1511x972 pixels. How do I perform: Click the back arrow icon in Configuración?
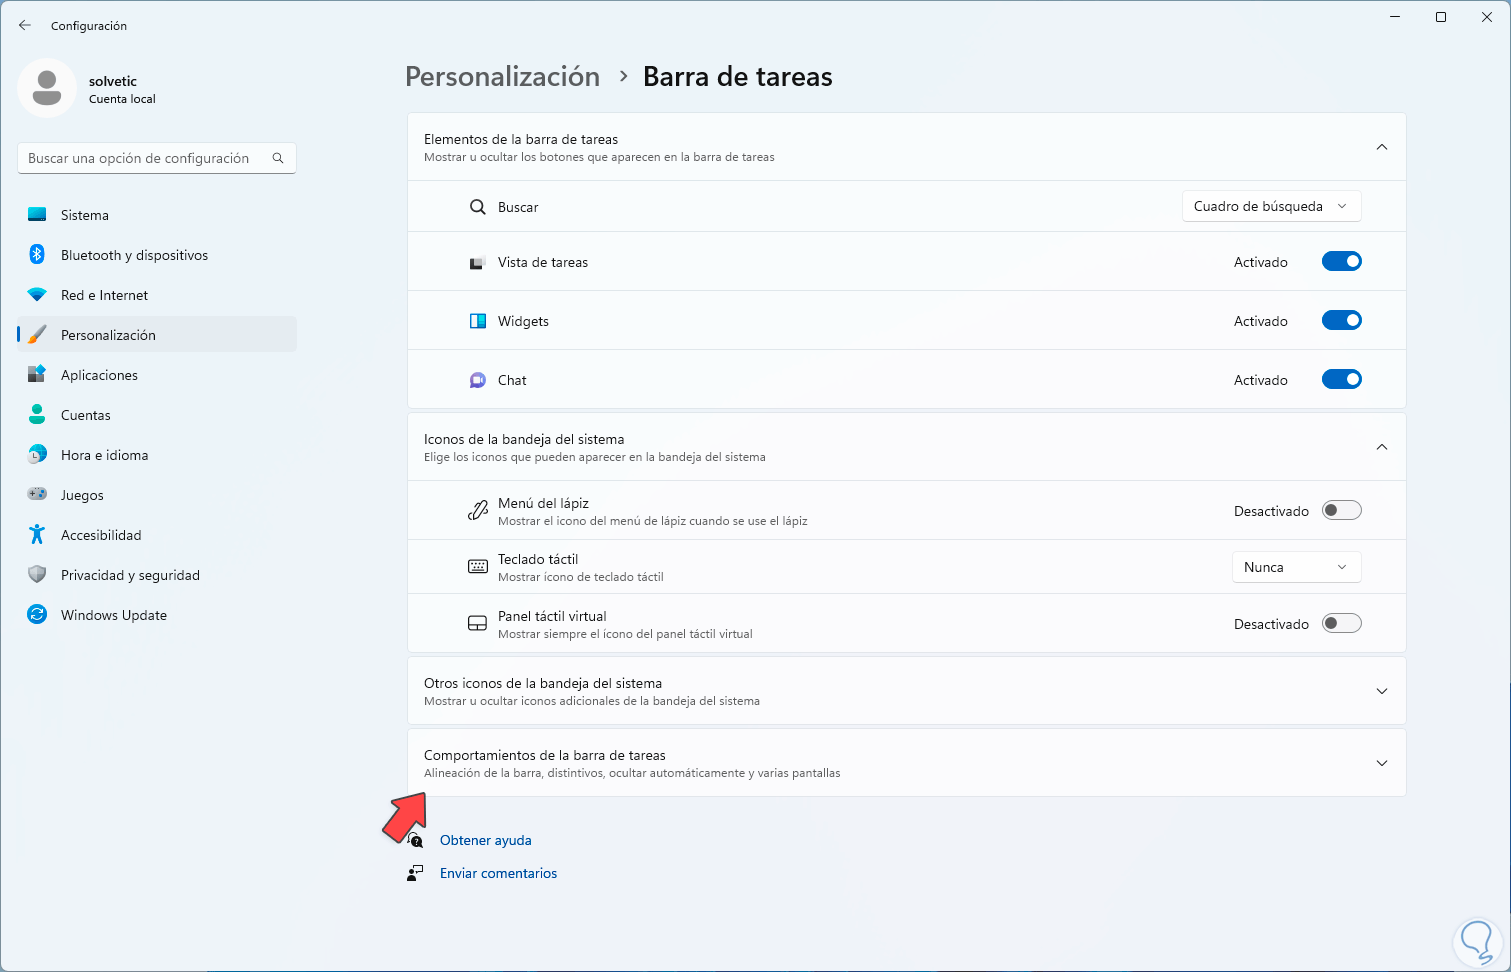click(x=25, y=26)
